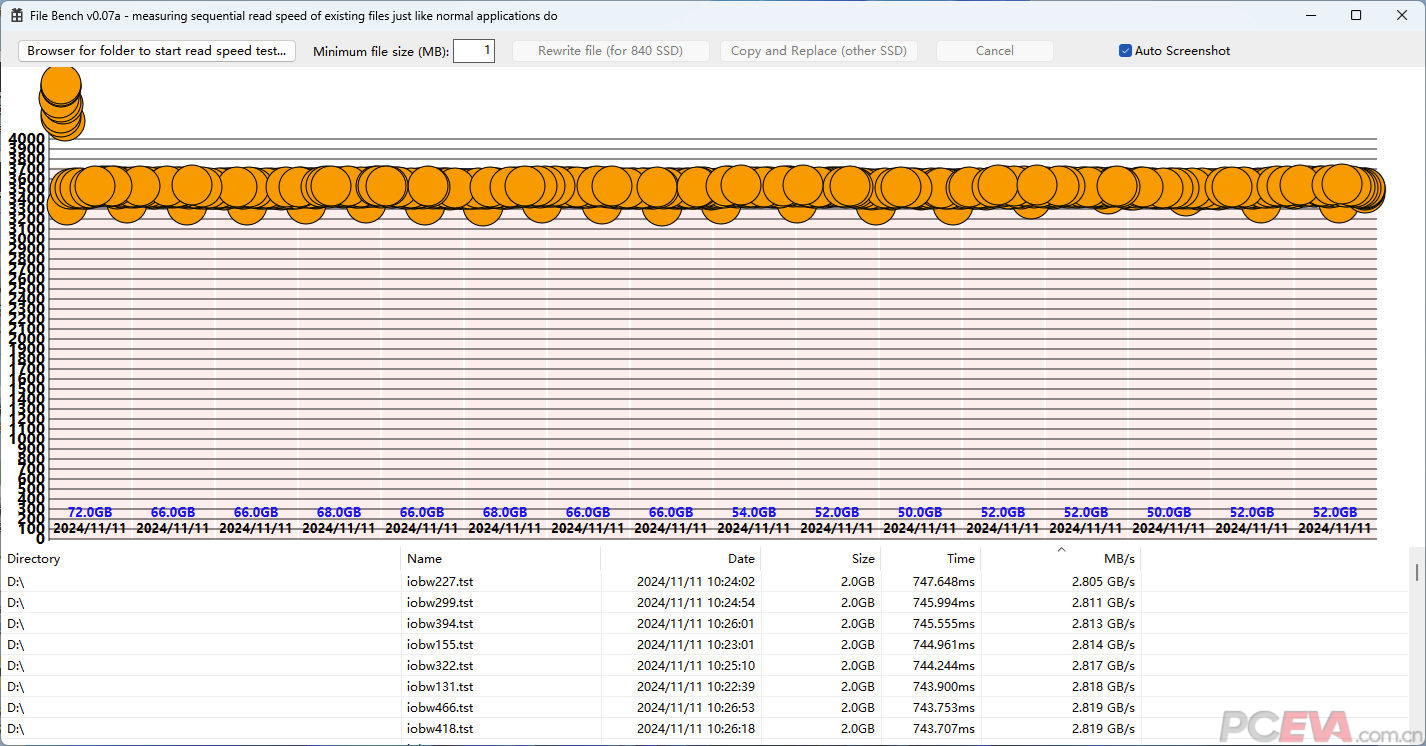Click the results list vertical scrollbar thumb
The height and width of the screenshot is (746, 1426).
[x=1416, y=571]
